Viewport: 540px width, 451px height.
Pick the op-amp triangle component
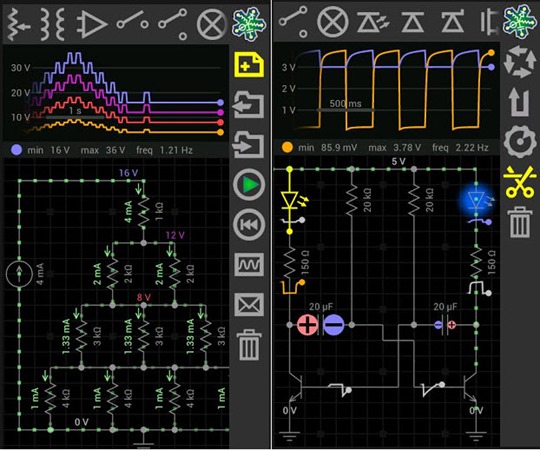[x=92, y=24]
